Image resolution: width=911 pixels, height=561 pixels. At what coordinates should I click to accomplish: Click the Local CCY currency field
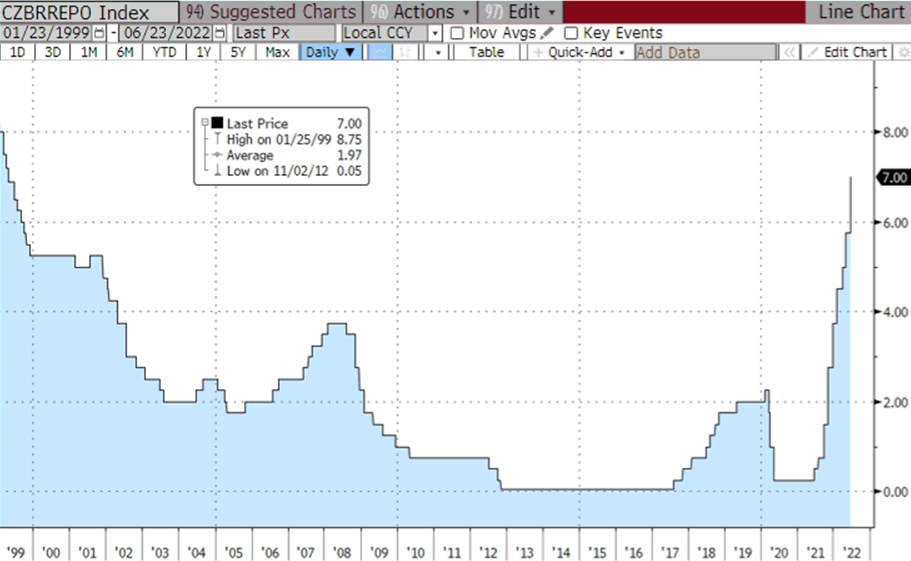pos(385,33)
